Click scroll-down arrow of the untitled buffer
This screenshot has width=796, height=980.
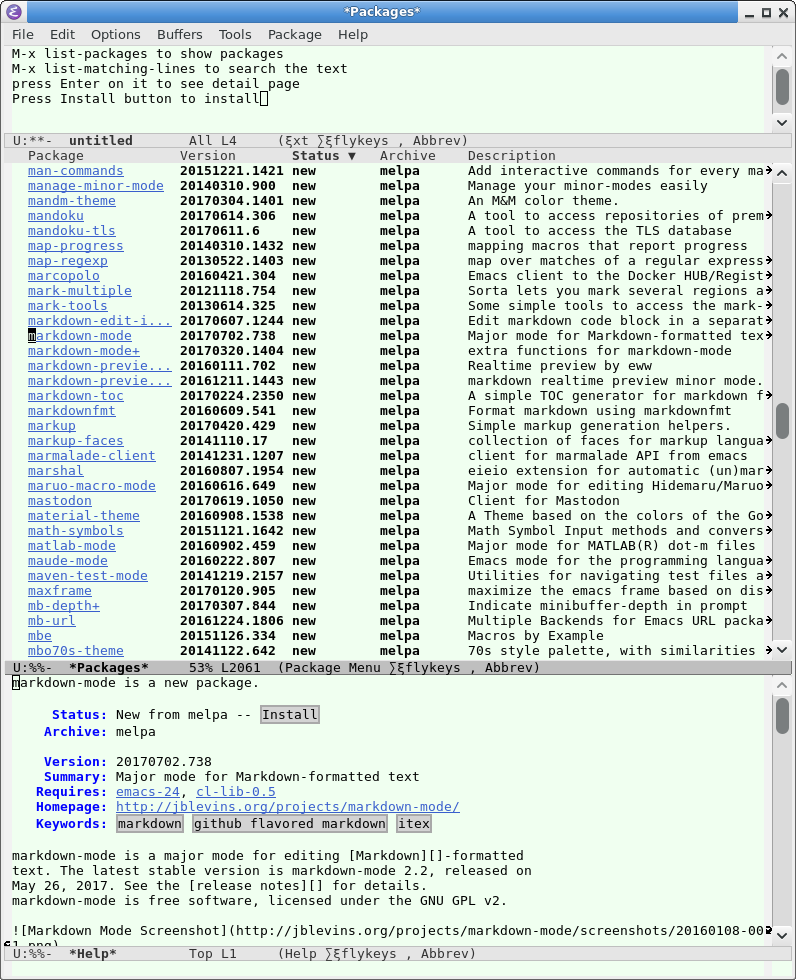click(782, 122)
